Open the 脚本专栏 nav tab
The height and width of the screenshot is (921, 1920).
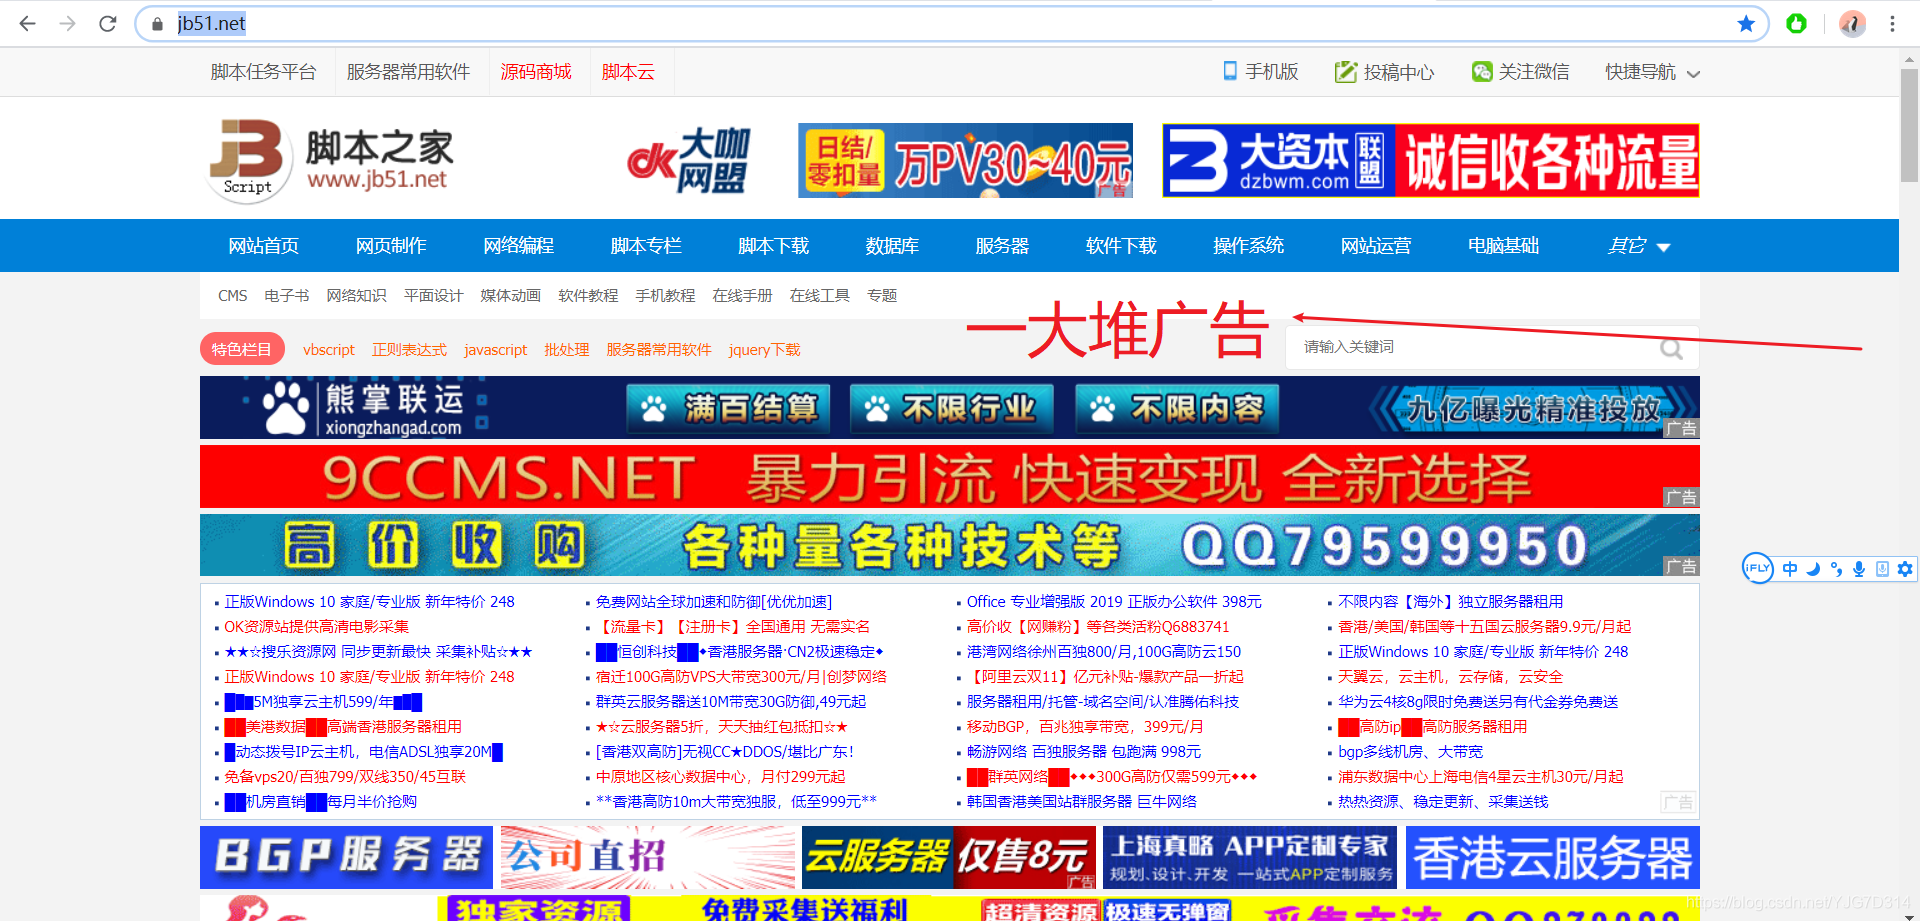click(646, 246)
